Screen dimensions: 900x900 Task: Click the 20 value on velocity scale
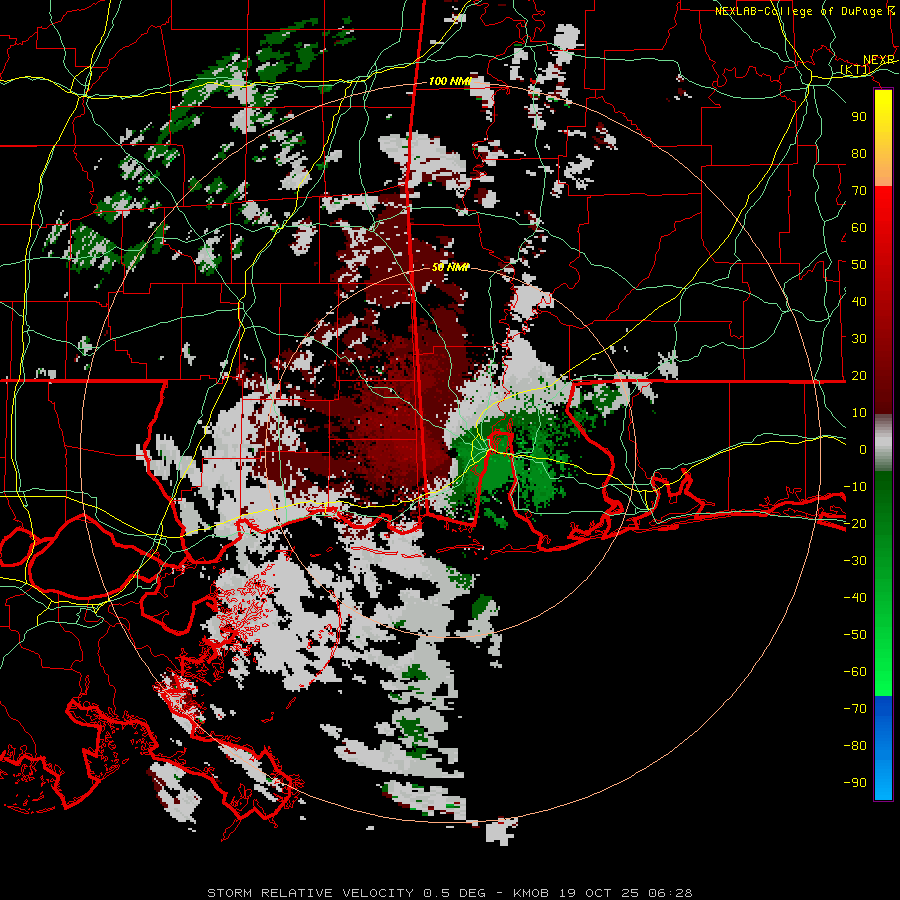click(859, 375)
